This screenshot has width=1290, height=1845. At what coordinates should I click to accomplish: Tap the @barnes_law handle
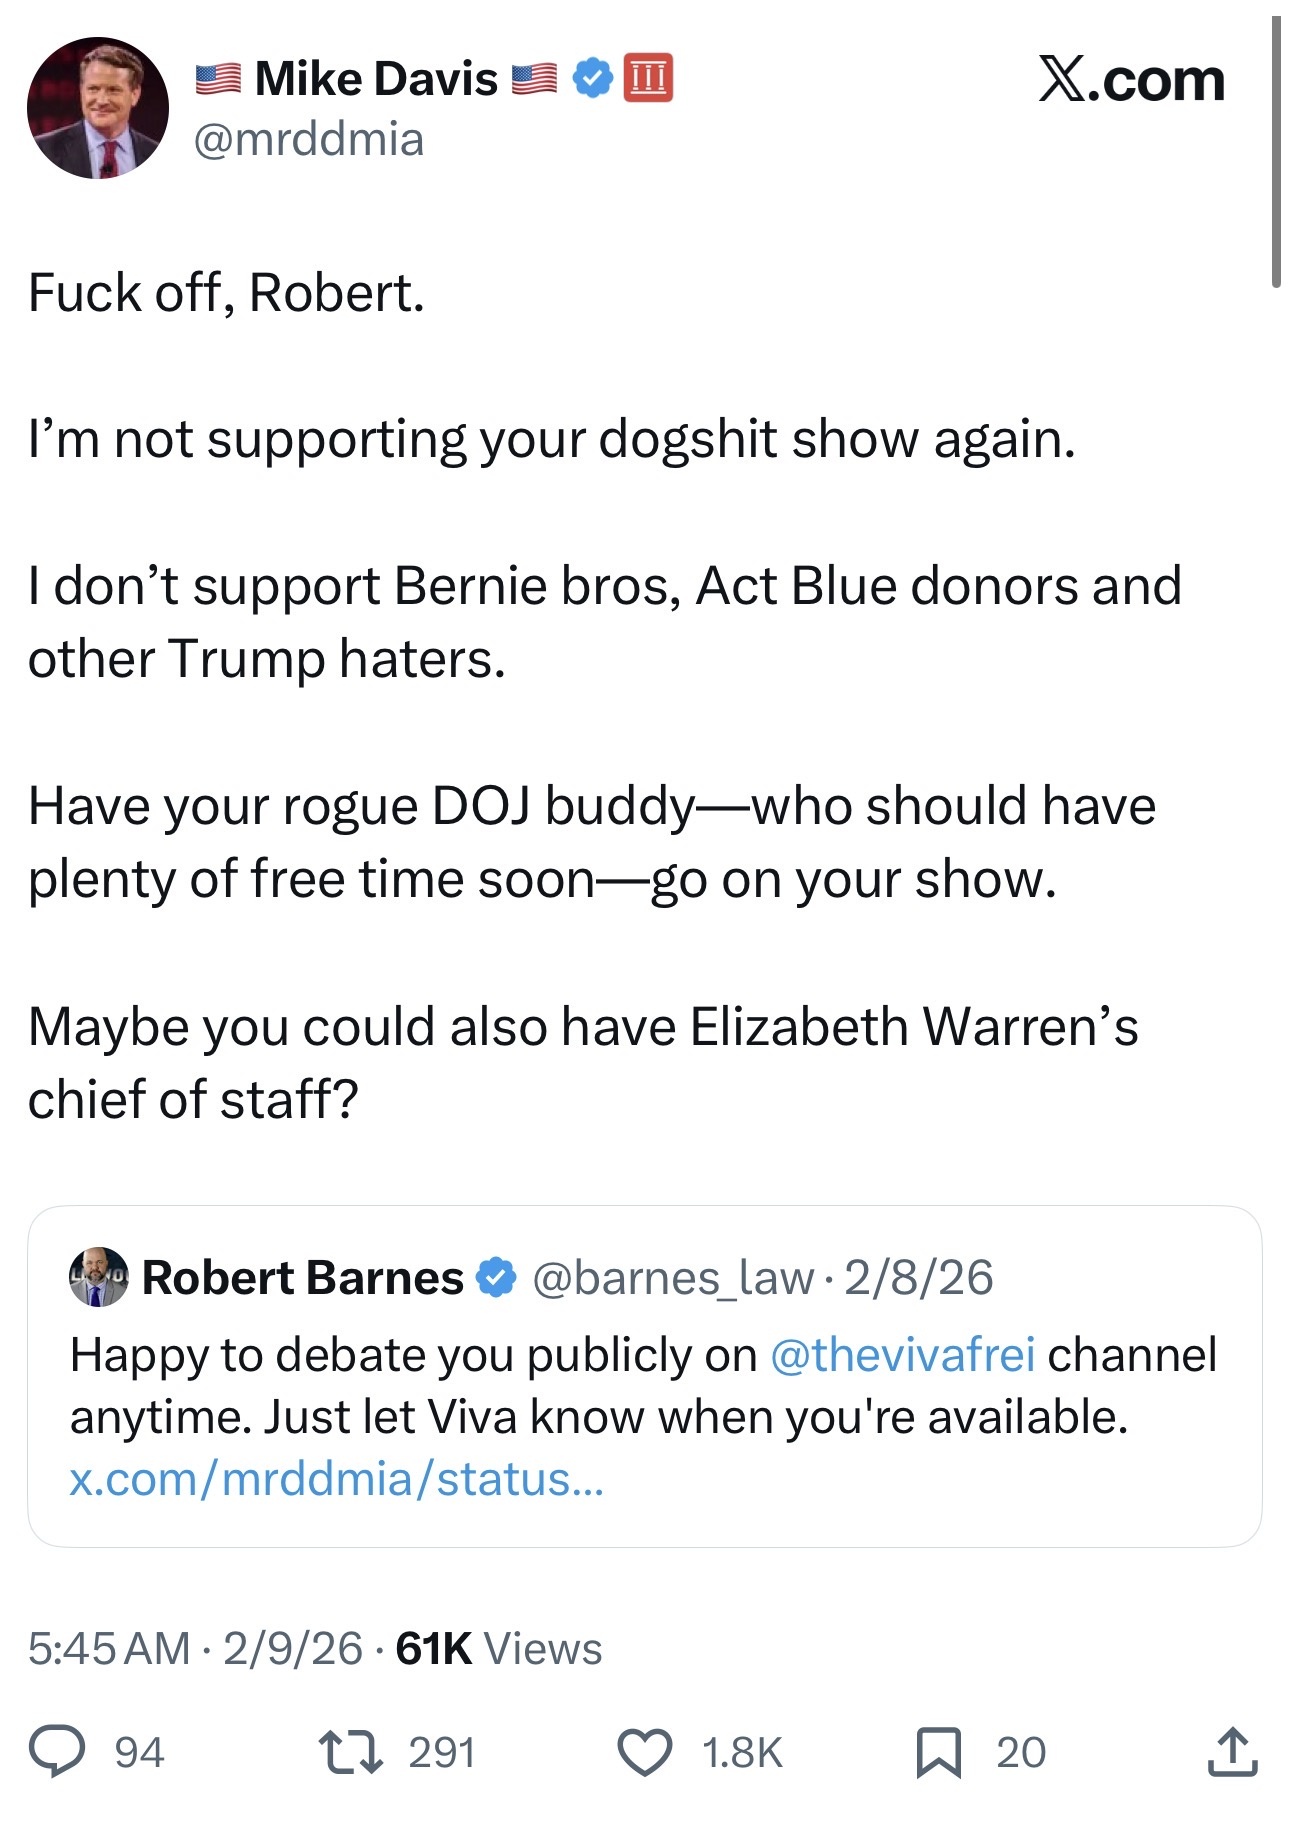(x=672, y=1277)
